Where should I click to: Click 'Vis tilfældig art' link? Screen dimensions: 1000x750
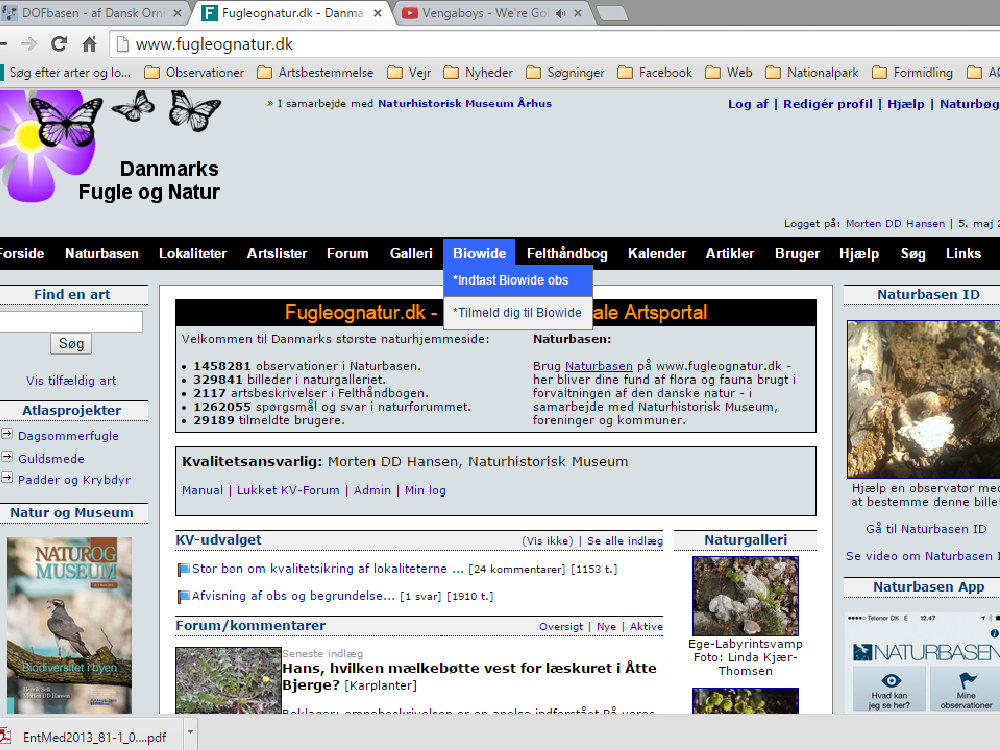[71, 381]
